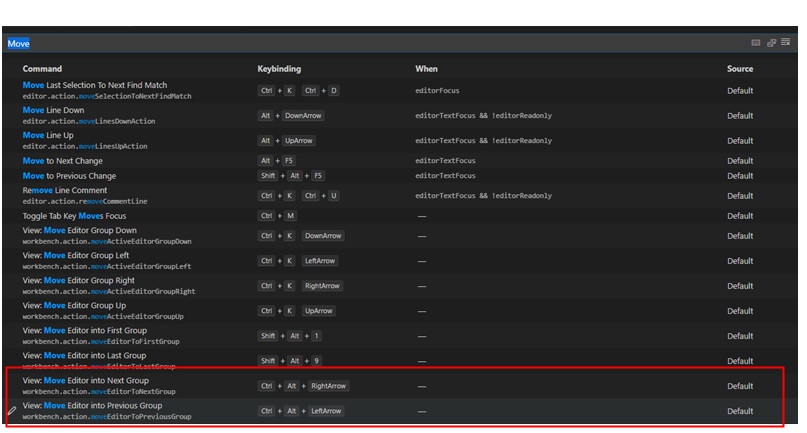Click the When column header
Viewport: 807px width, 433px height.
tap(426, 69)
